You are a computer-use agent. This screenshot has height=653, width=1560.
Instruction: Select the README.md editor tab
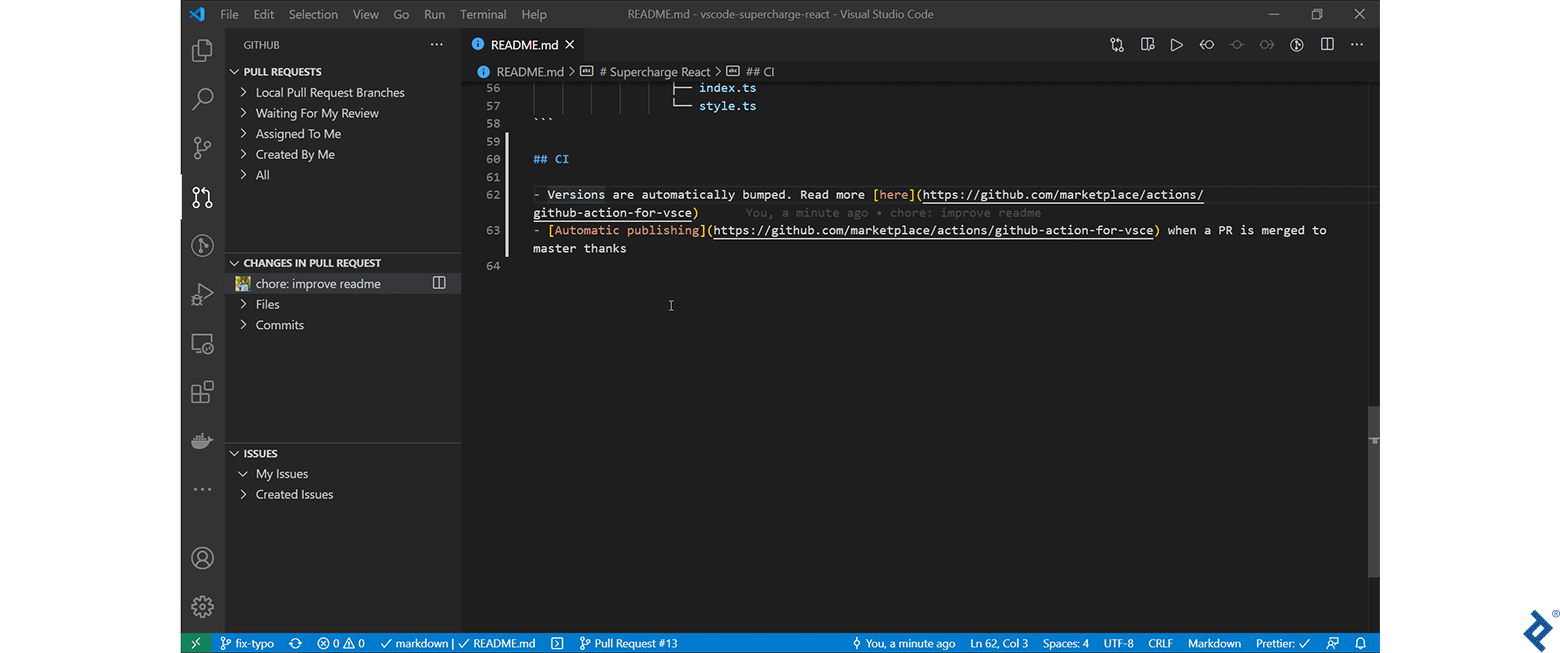click(x=523, y=45)
